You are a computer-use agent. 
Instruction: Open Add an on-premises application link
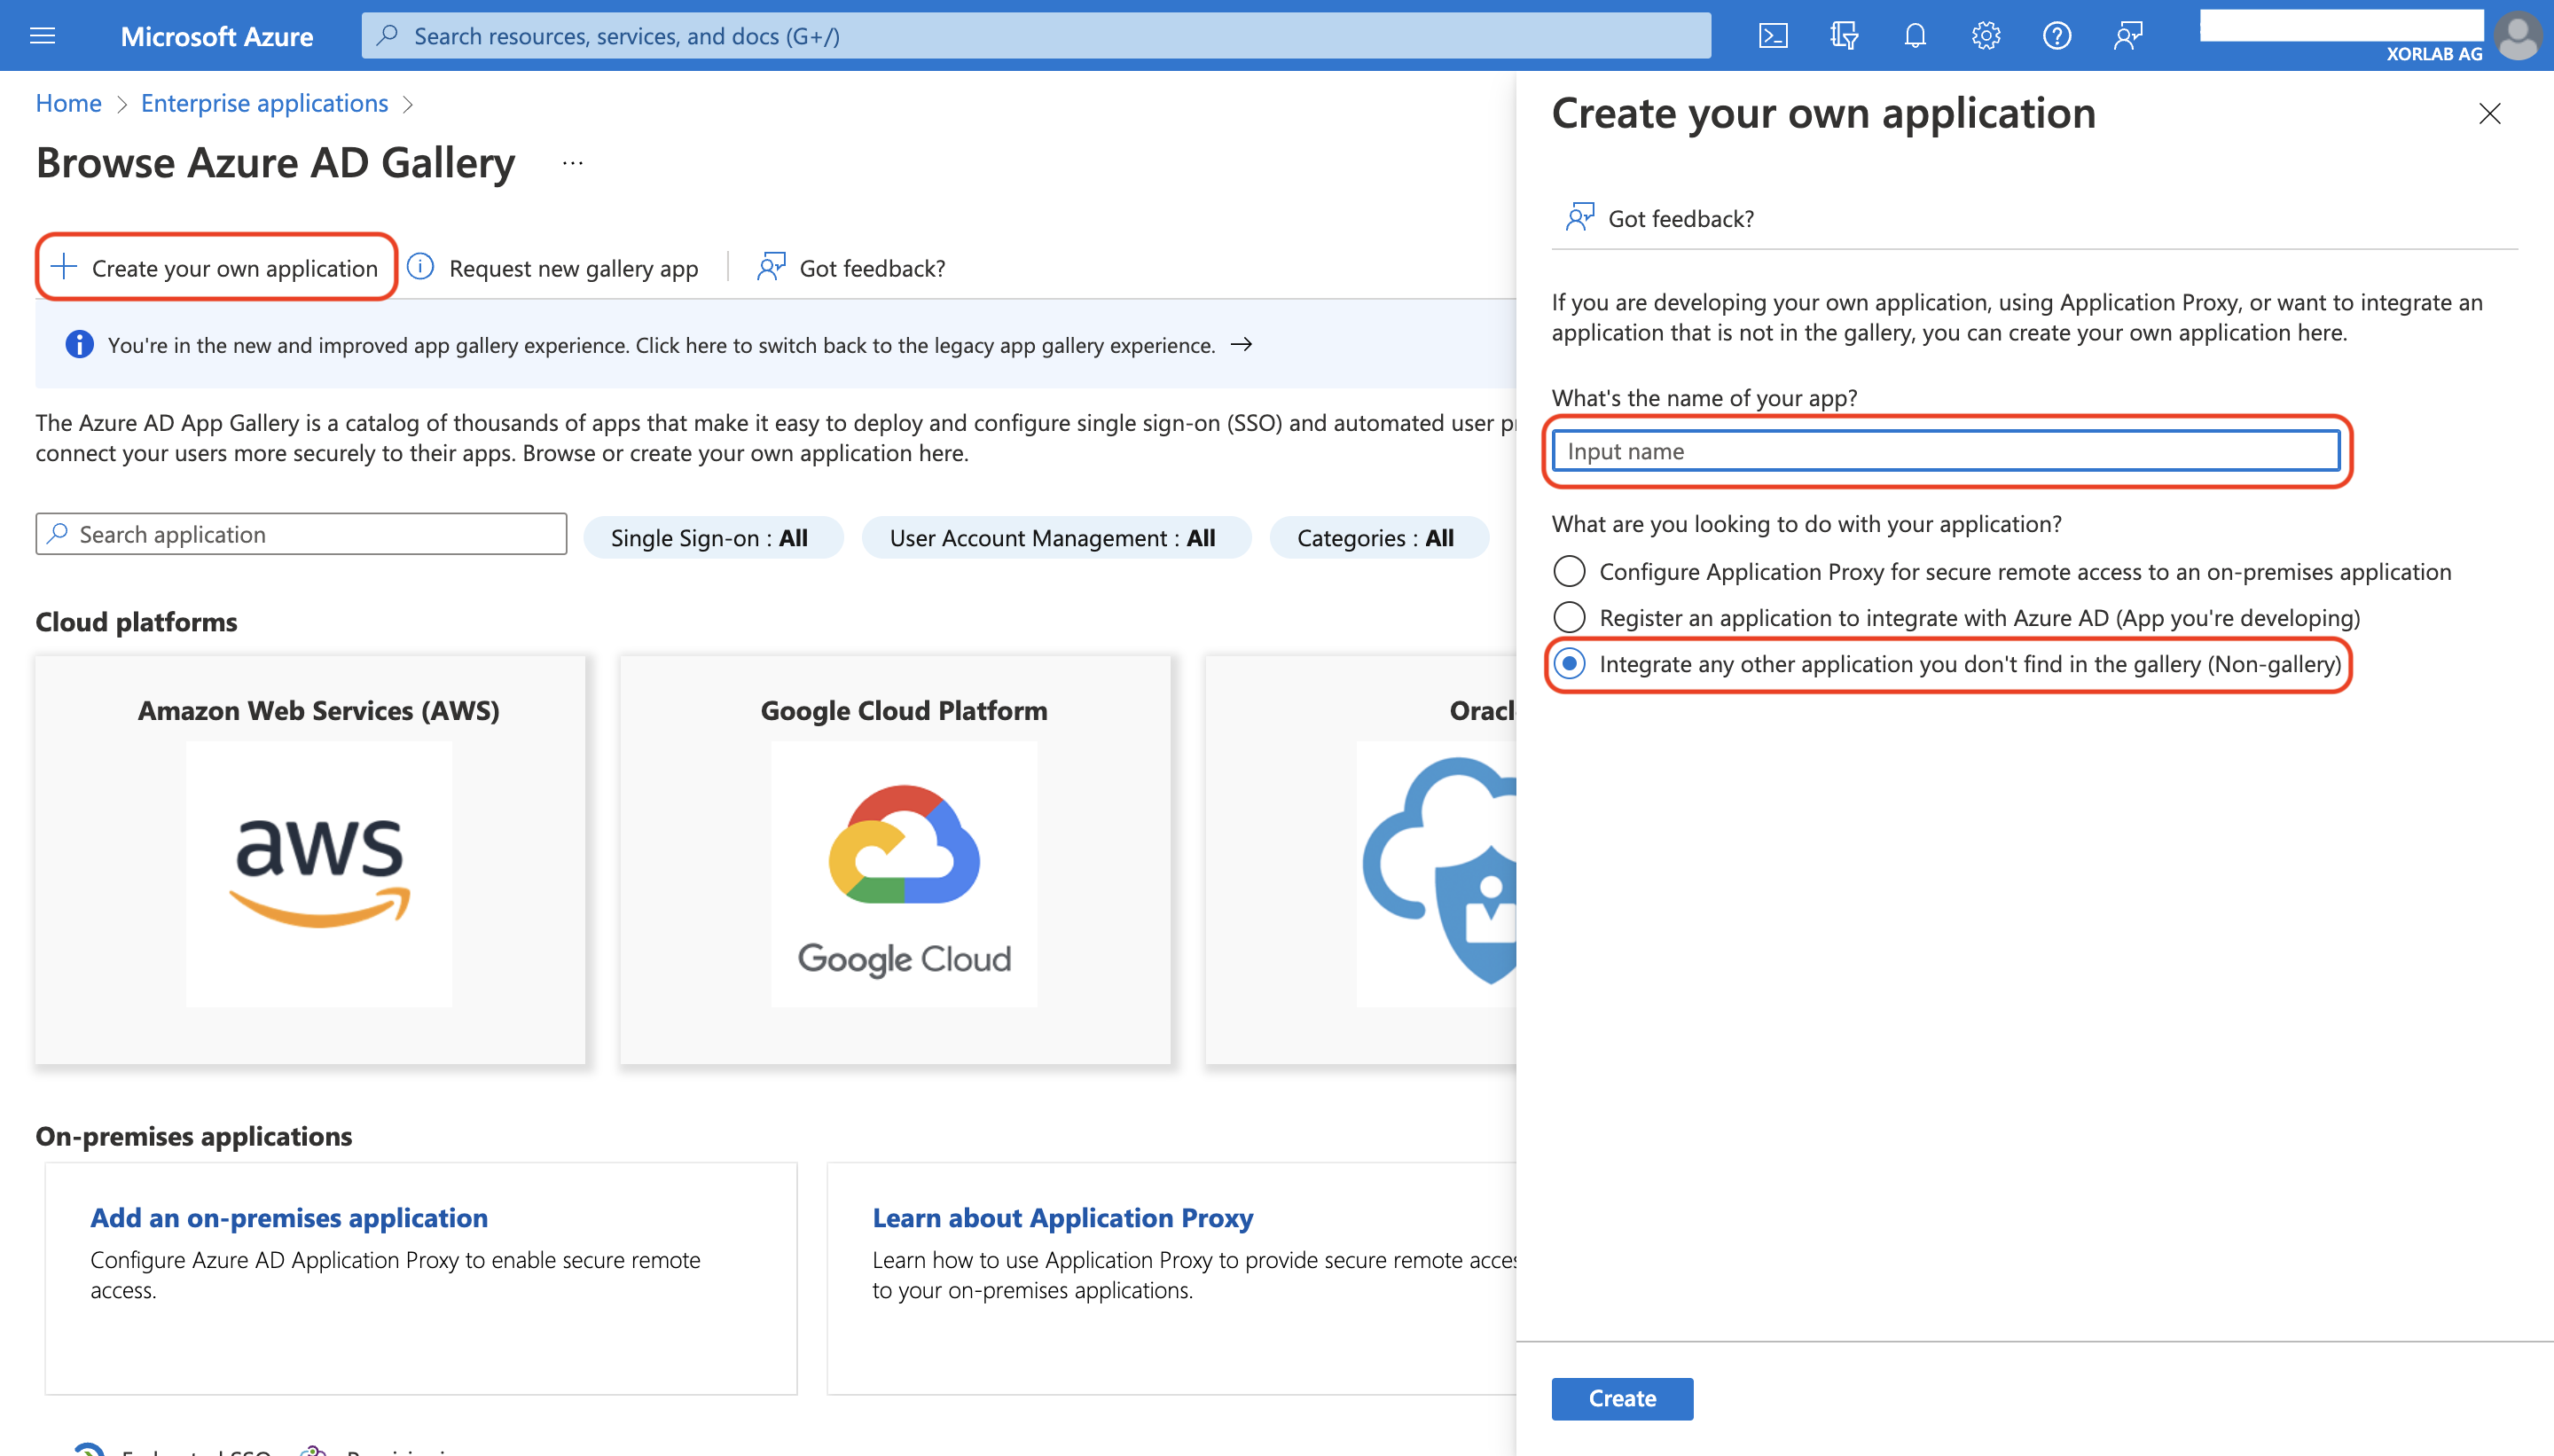click(289, 1217)
